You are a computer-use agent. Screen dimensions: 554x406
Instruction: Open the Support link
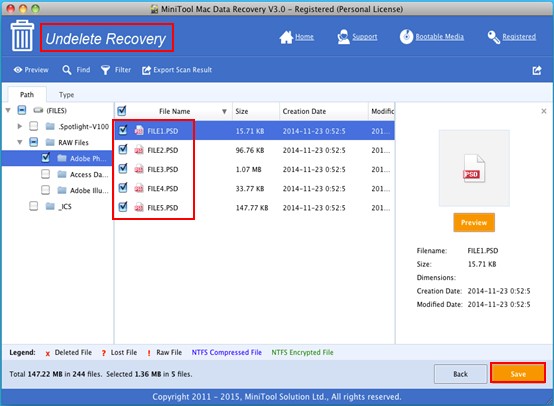pos(365,37)
